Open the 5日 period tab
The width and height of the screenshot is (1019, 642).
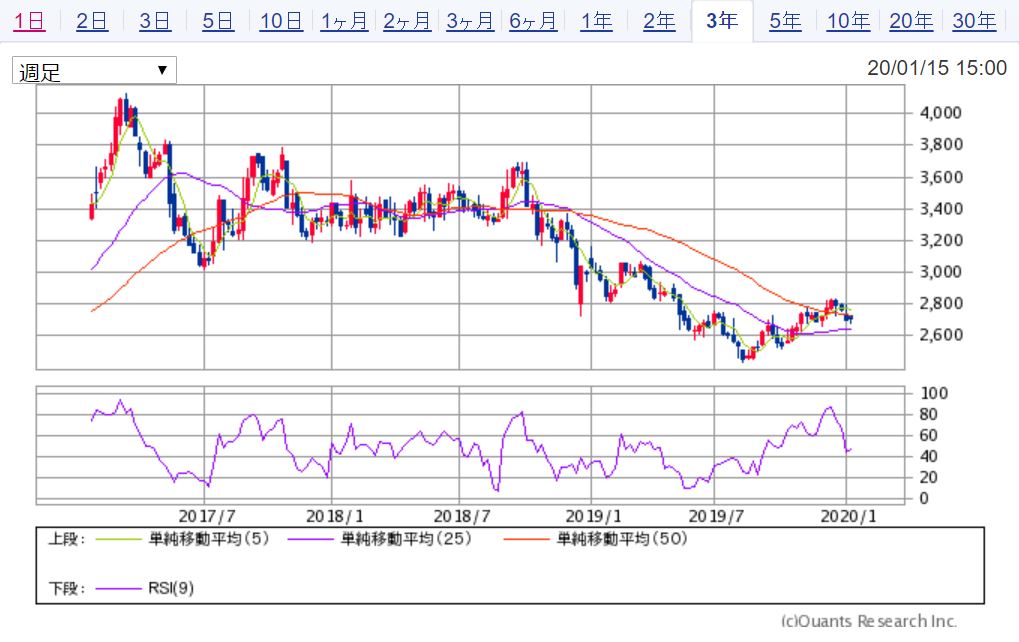(218, 21)
